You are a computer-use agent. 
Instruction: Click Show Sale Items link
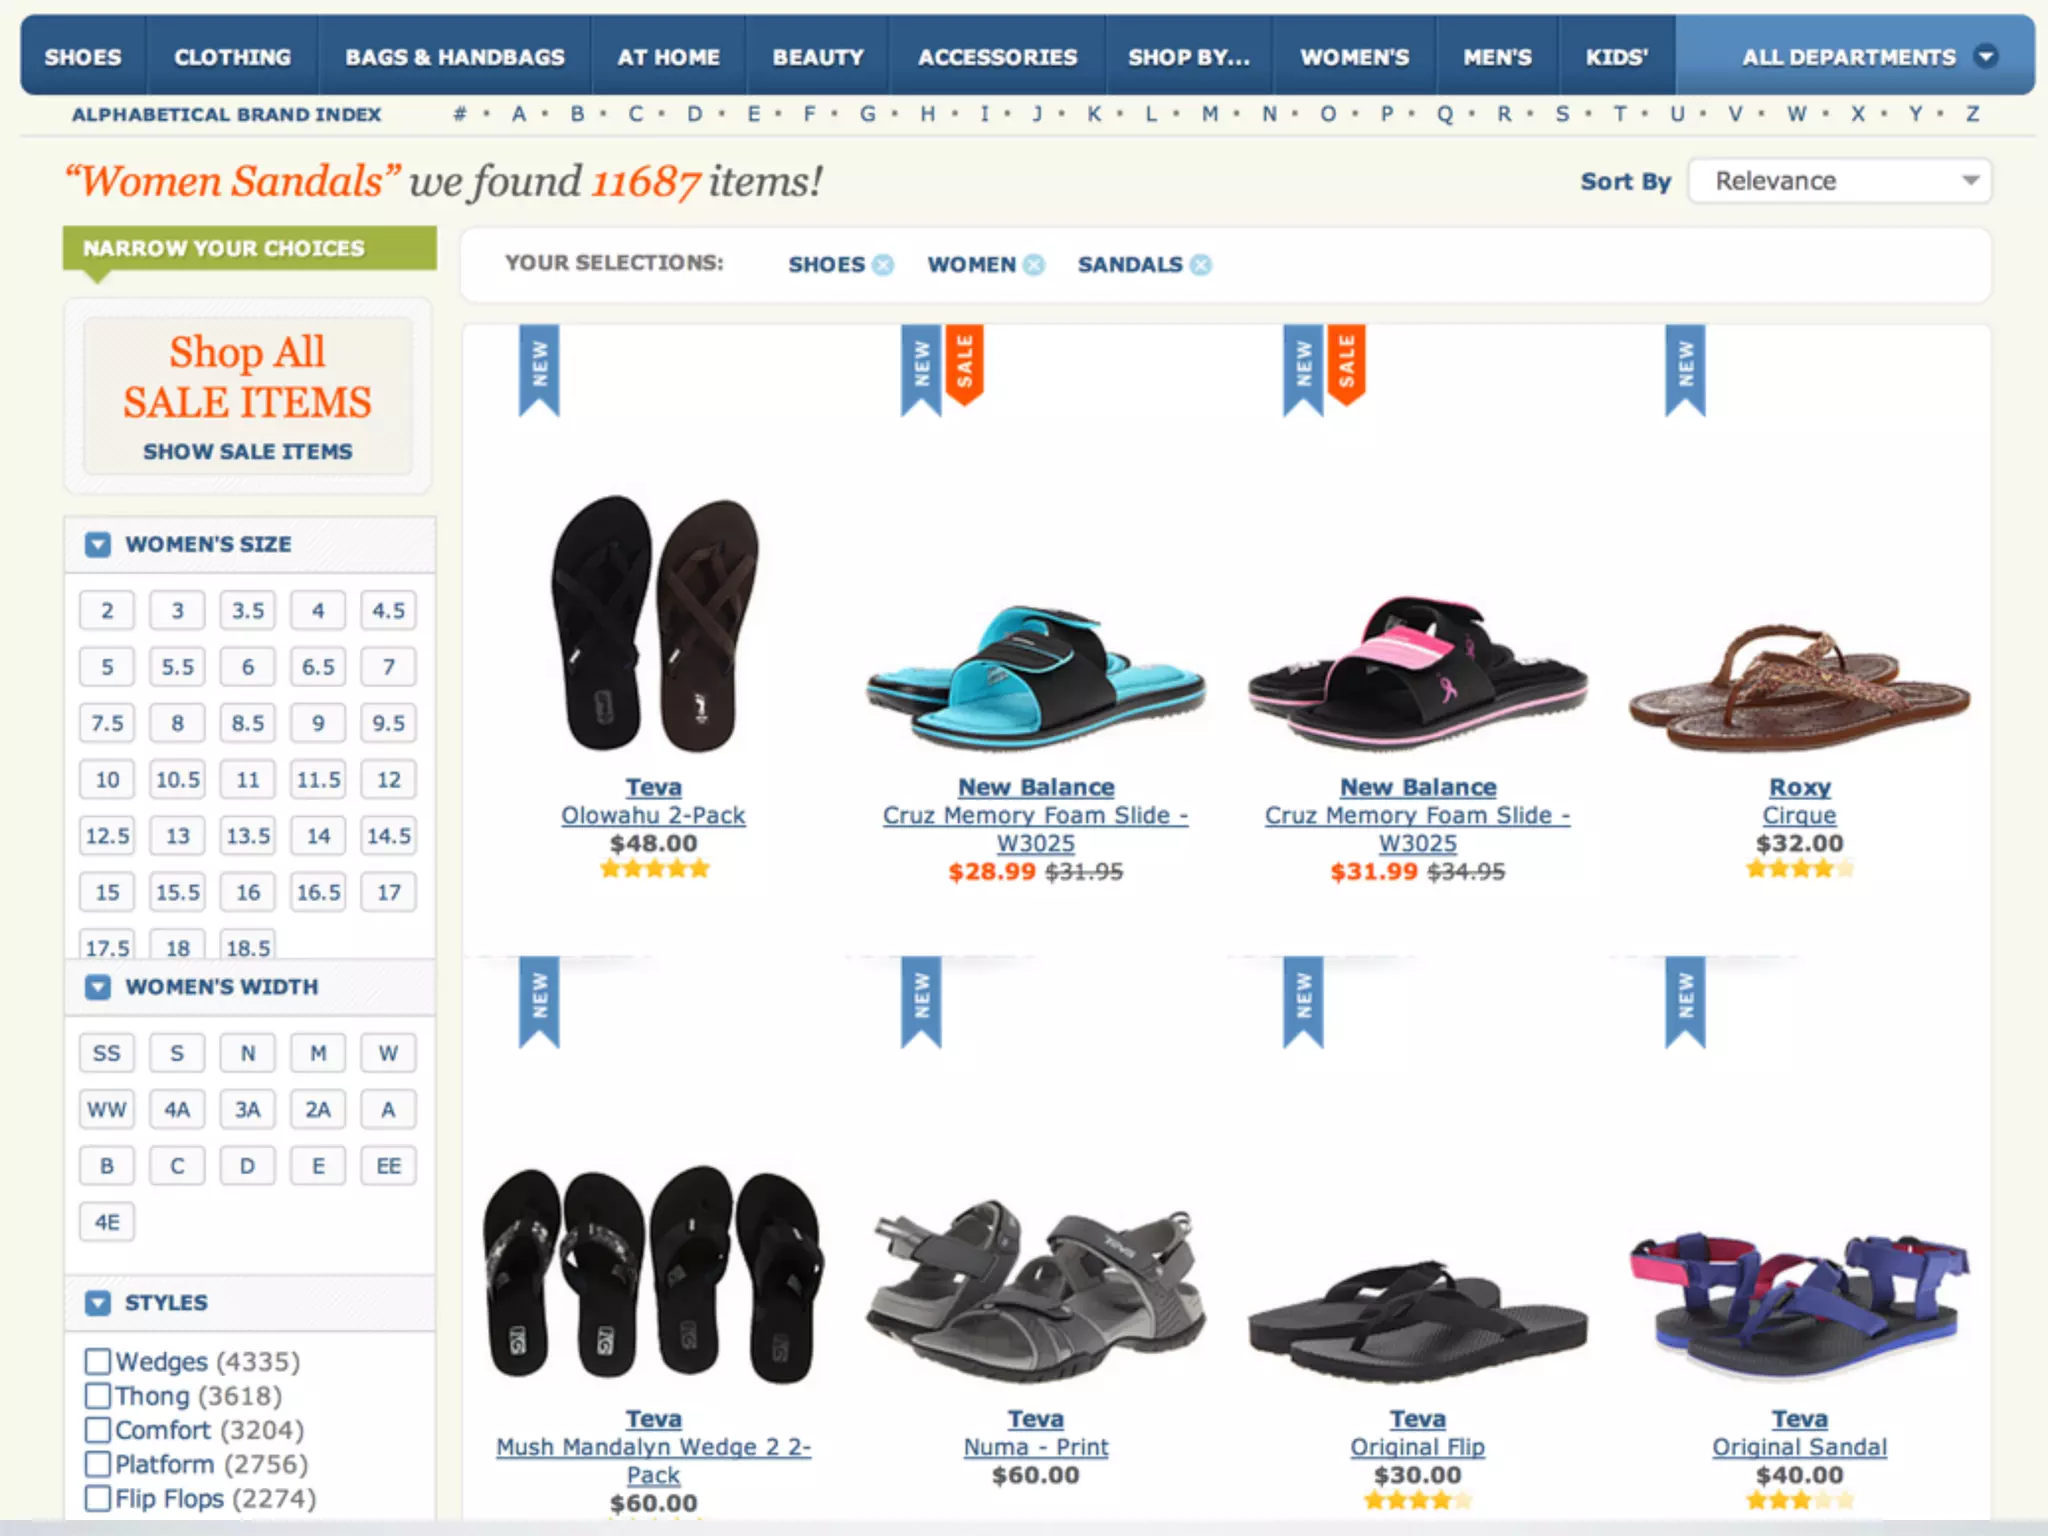pos(247,451)
